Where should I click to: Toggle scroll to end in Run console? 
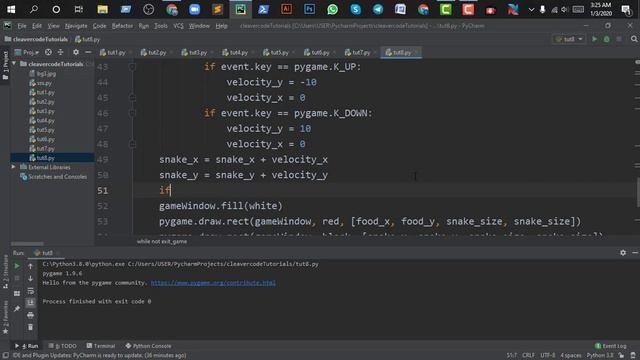click(30, 302)
